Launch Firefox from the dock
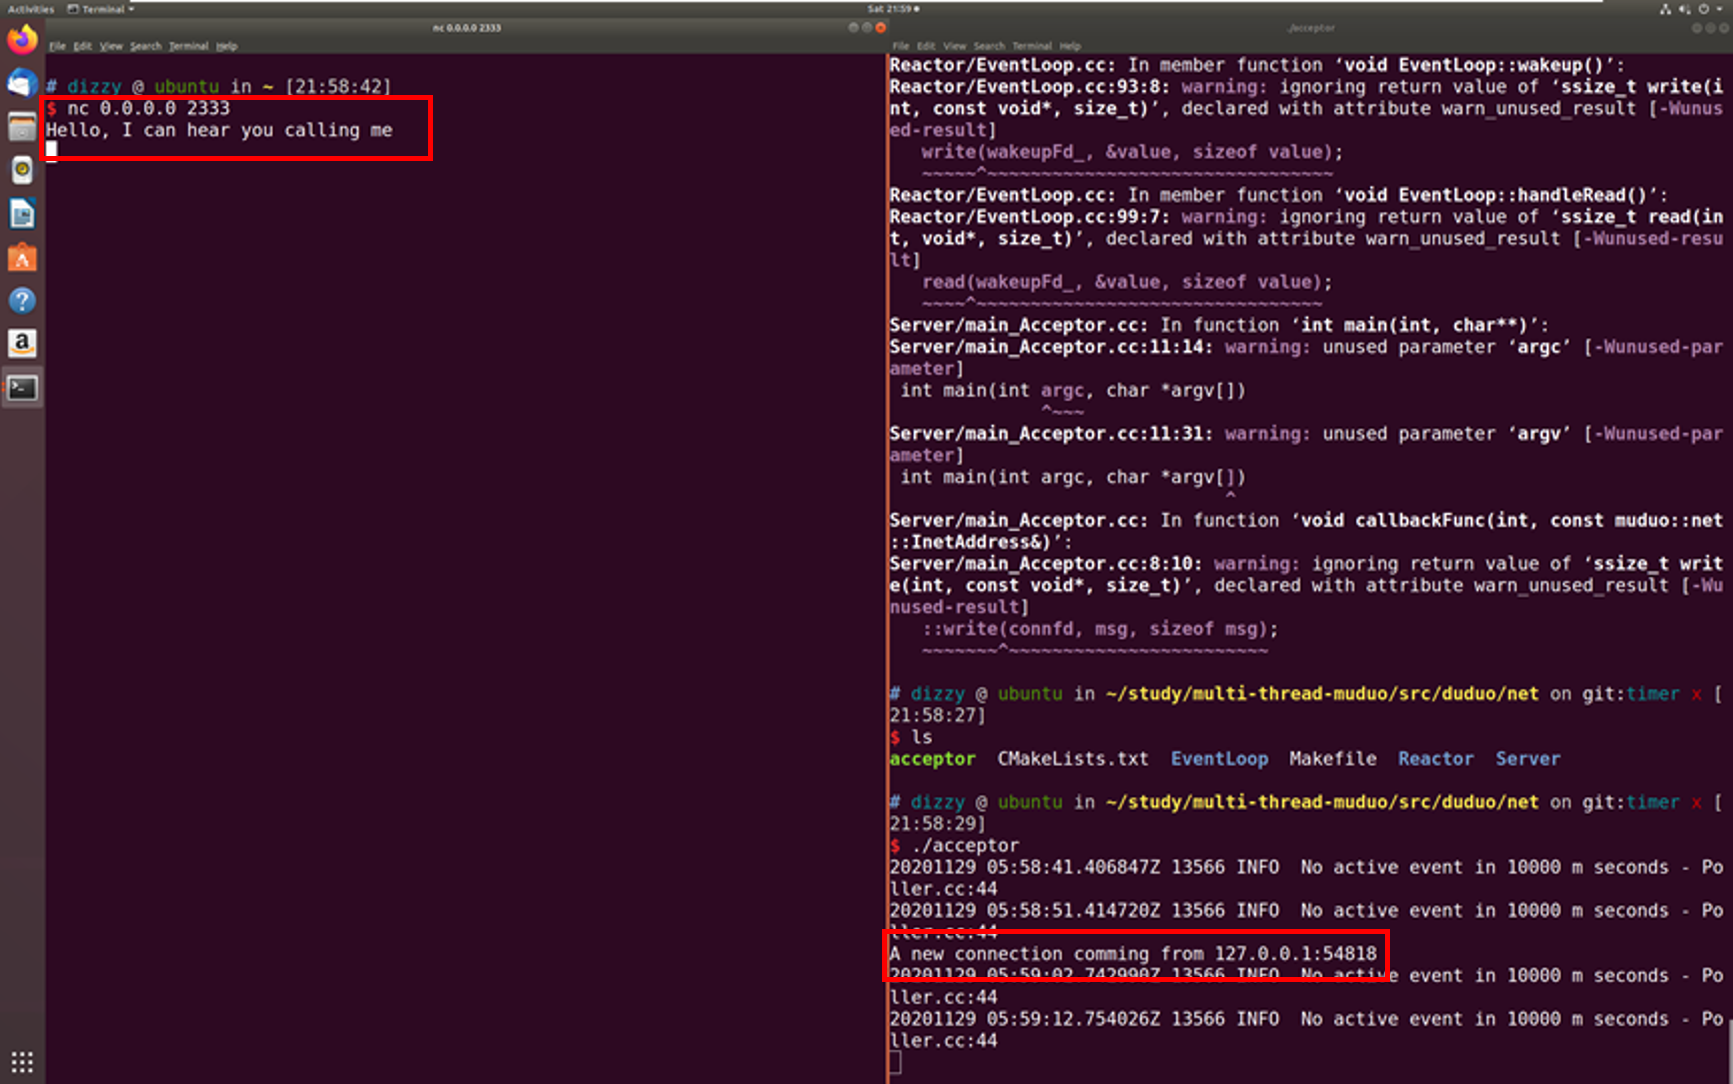Image resolution: width=1733 pixels, height=1084 pixels. (x=22, y=40)
